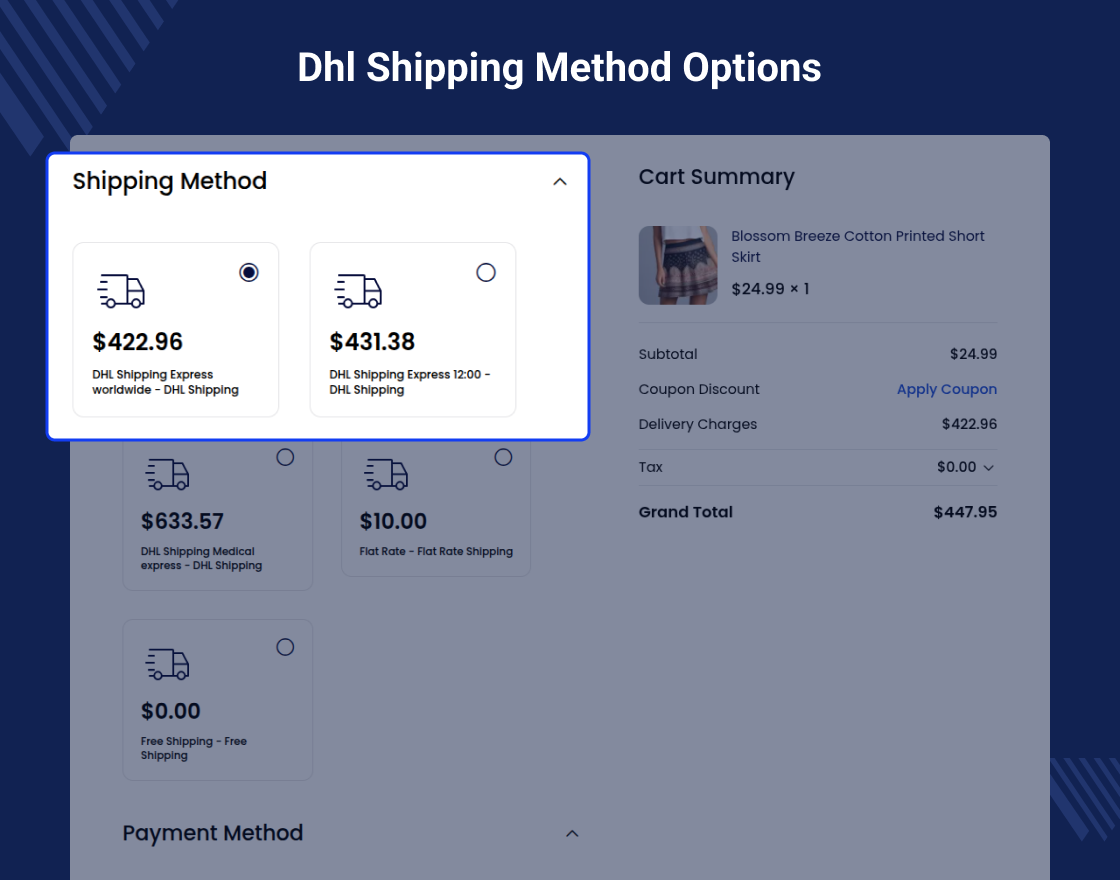Click the truck icon on the $431.38 card

358,290
